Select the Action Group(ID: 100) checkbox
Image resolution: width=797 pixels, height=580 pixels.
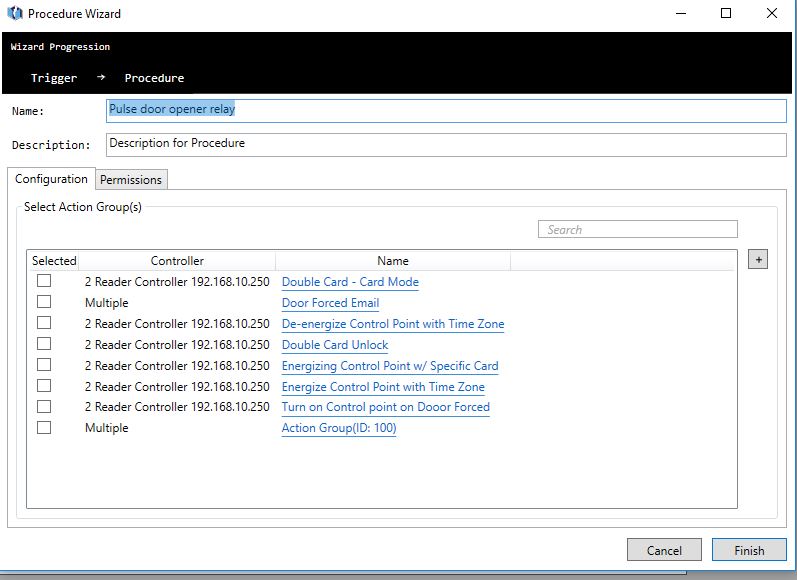[44, 428]
